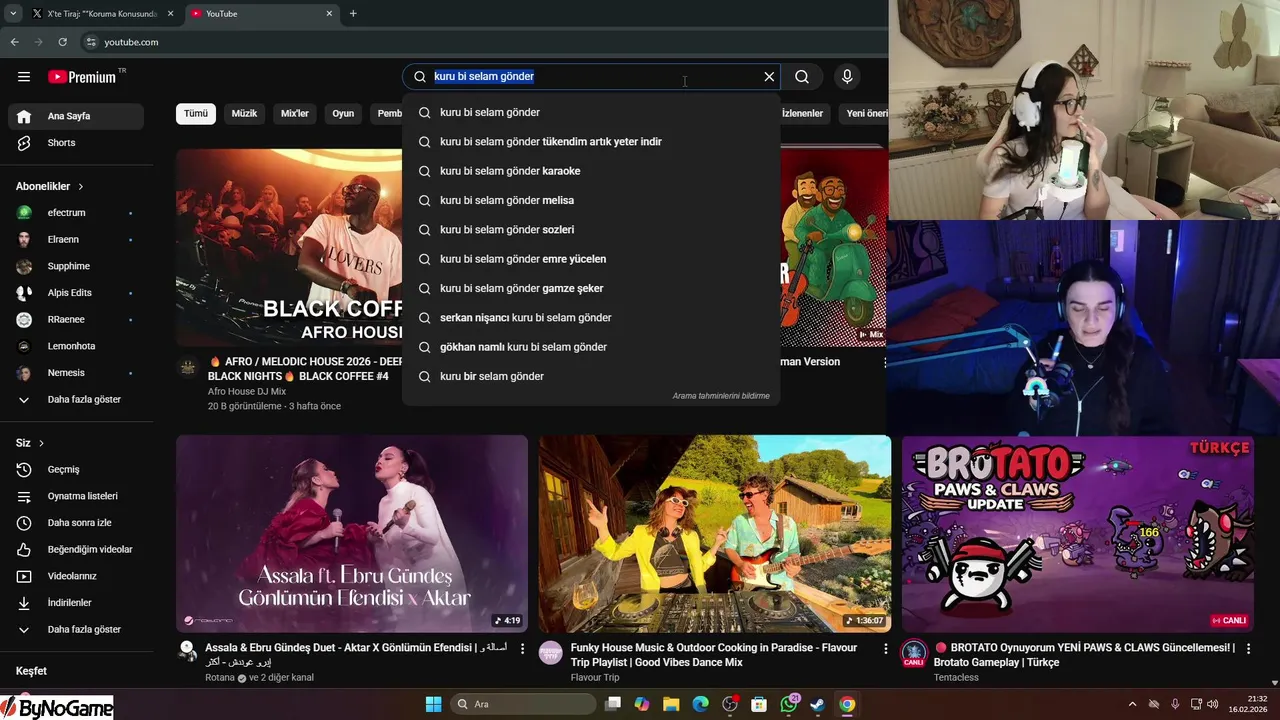The width and height of the screenshot is (1280, 720).
Task: Open the YouTube hamburger guide menu
Action: click(24, 77)
